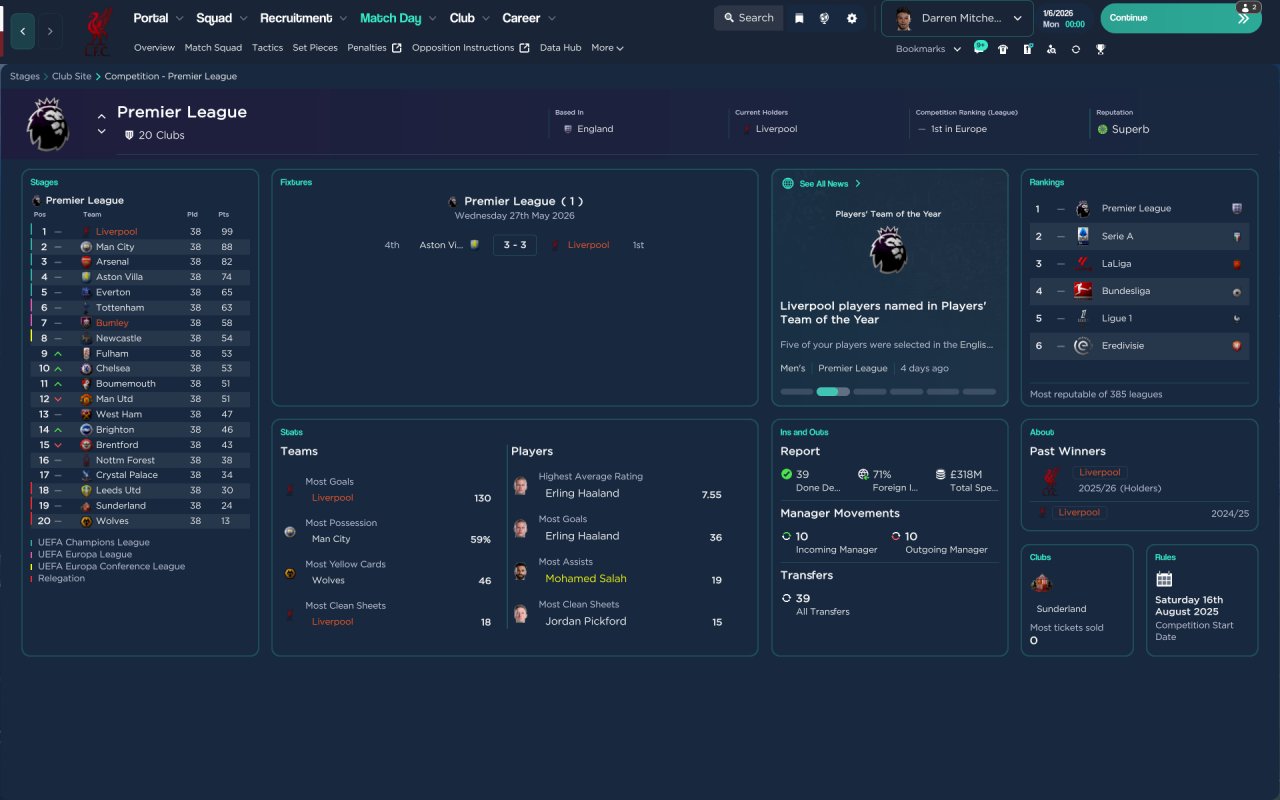The width and height of the screenshot is (1280, 800).
Task: Click the first news carousel indicator
Action: click(796, 392)
